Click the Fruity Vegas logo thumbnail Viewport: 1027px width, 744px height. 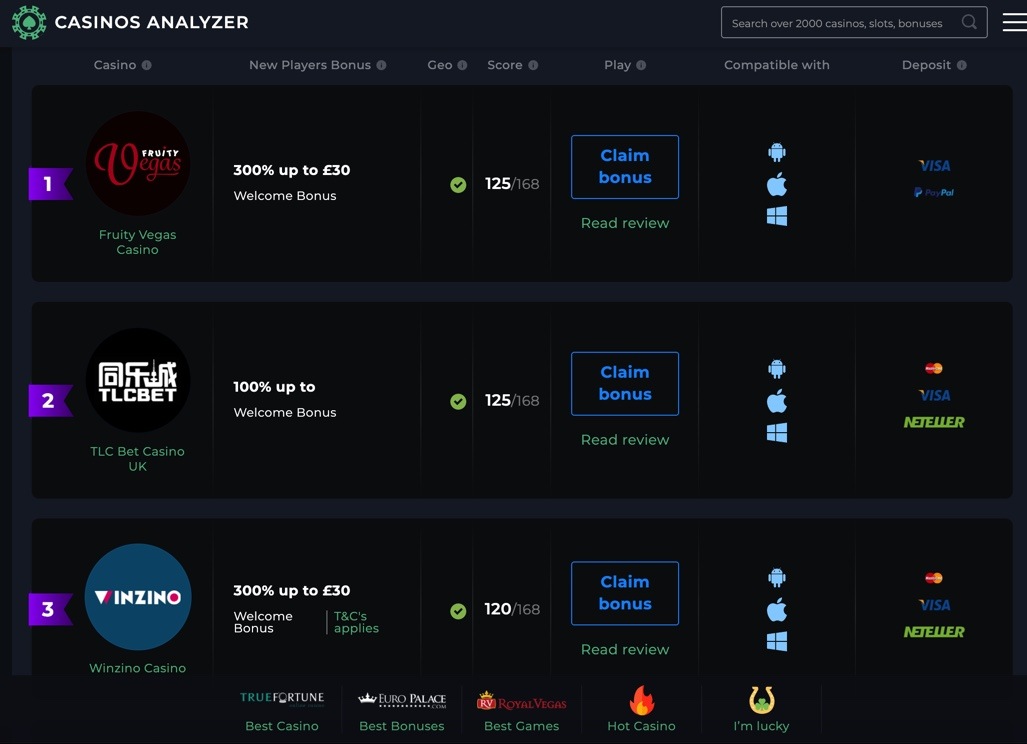138,163
